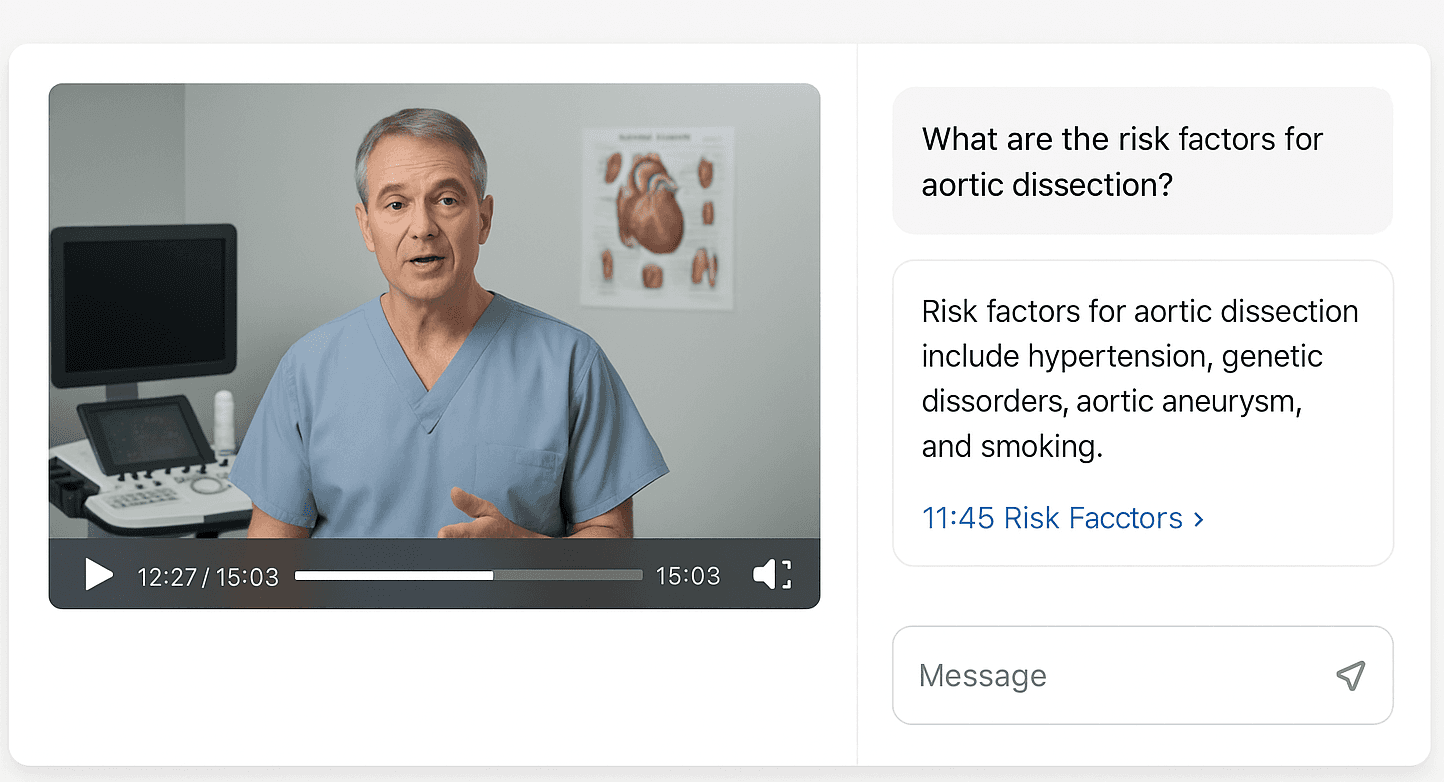Click the 12:27 / 15:03 elapsed time display

(x=208, y=576)
